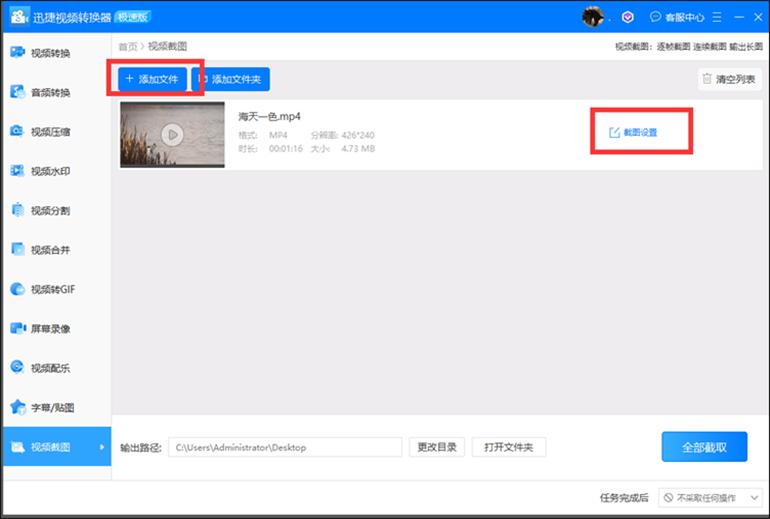Click the VIP badge icon in title bar
Viewport: 770px width, 519px height.
coord(627,17)
